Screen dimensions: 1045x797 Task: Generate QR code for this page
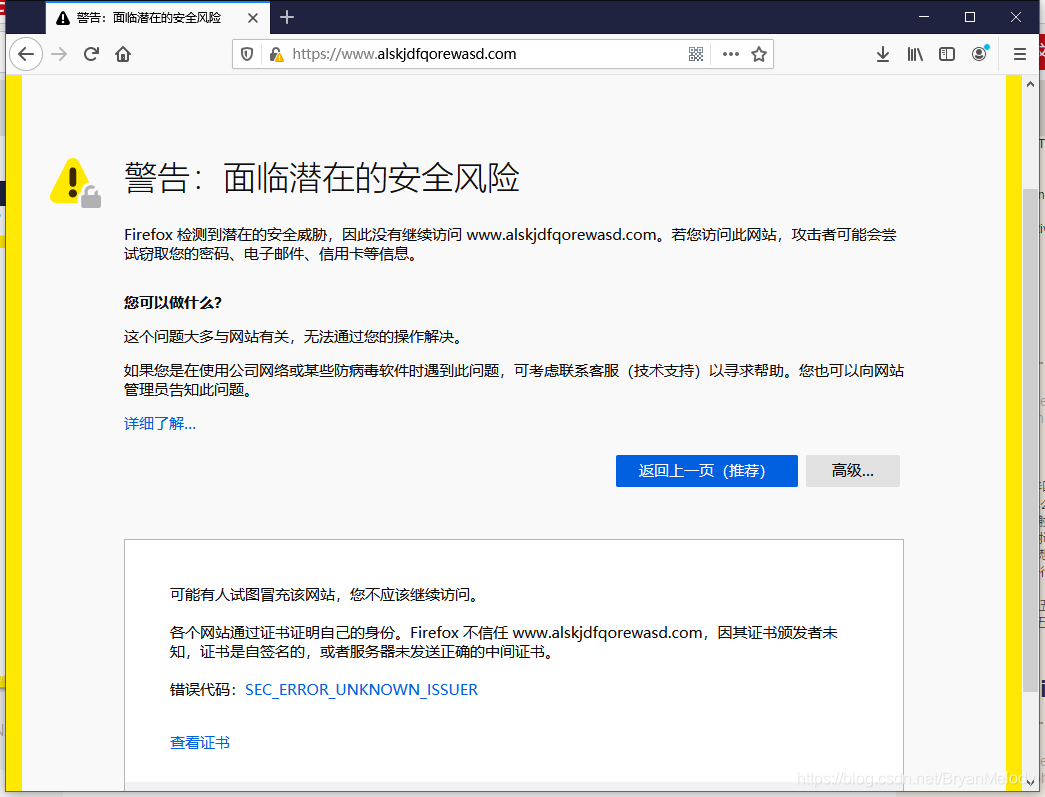pos(696,54)
